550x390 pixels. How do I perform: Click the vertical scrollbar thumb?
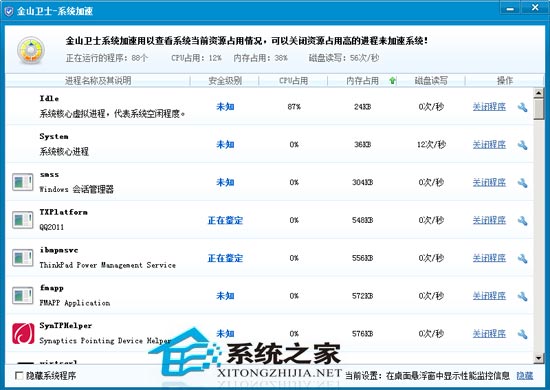tap(538, 109)
